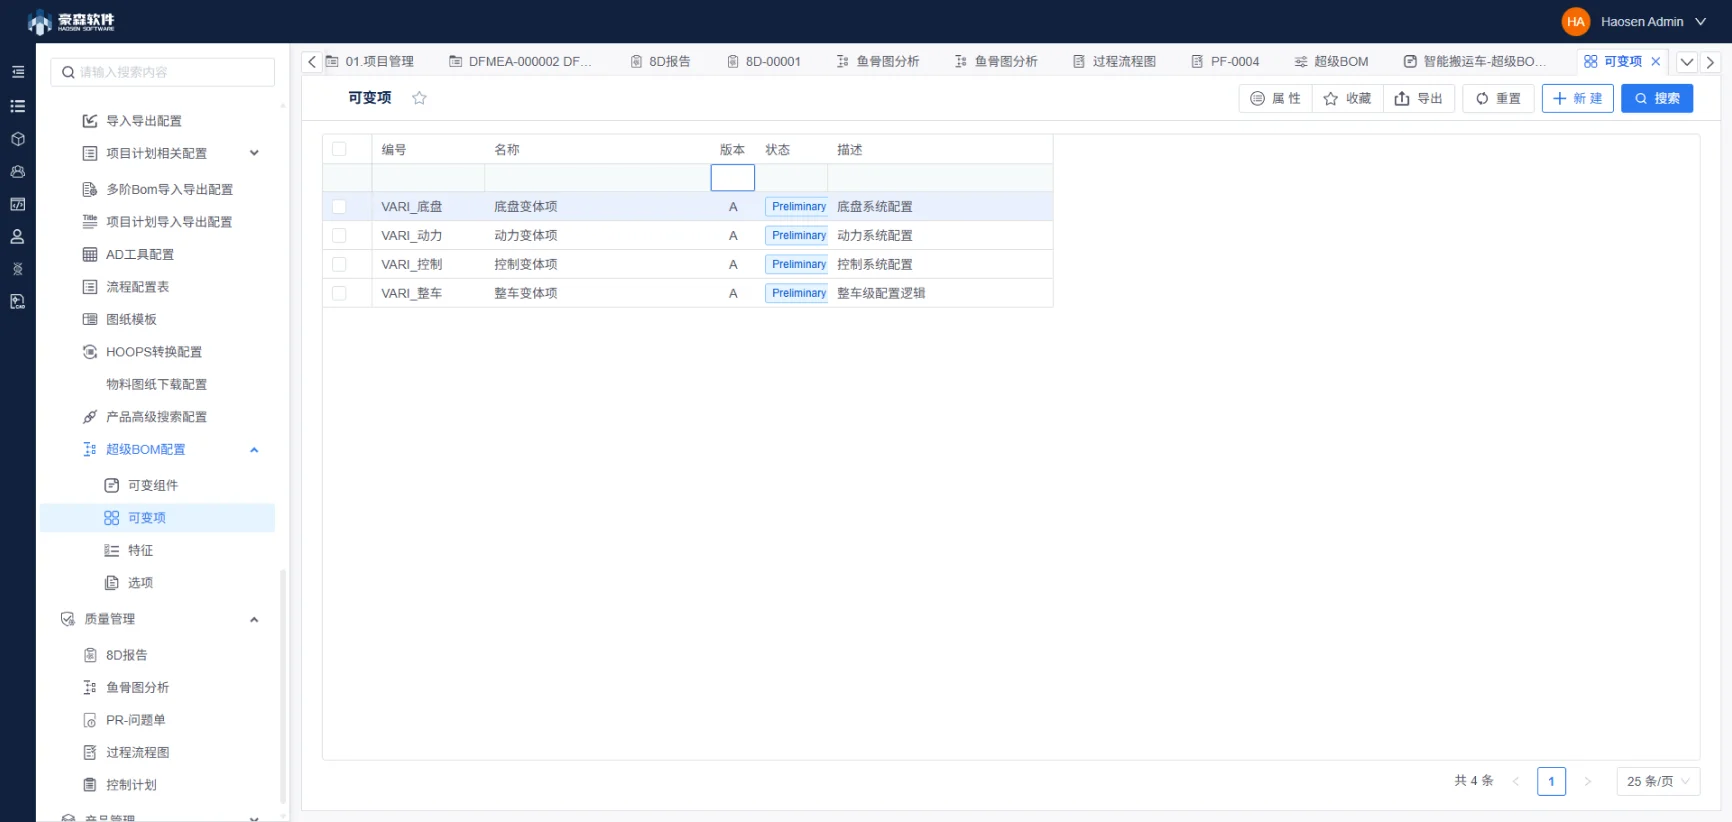Switch to the PF-0004 tab
The width and height of the screenshot is (1732, 822).
click(x=1225, y=62)
